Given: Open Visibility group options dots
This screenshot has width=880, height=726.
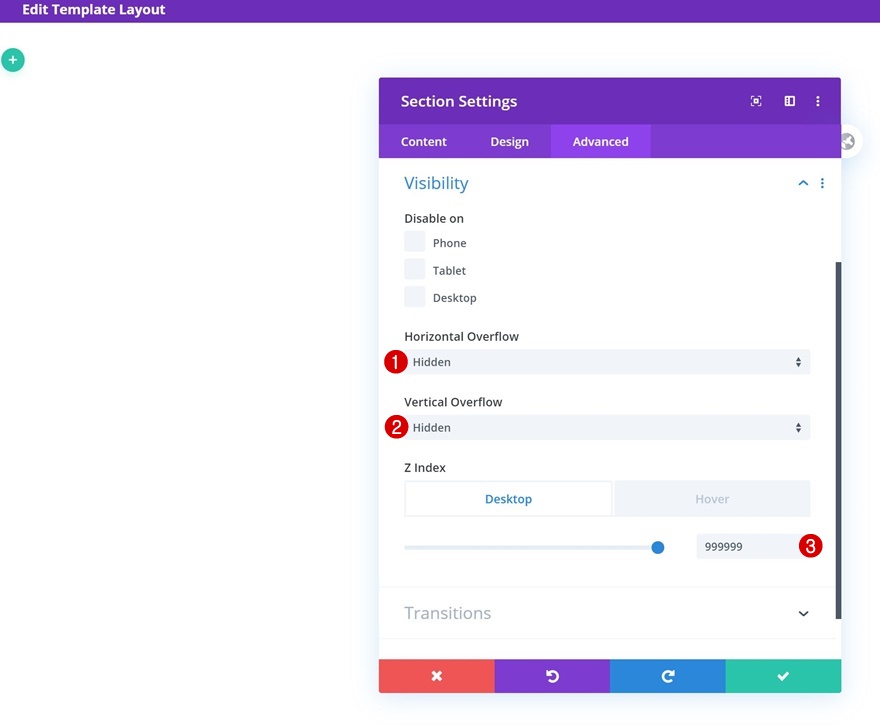Looking at the screenshot, I should (x=822, y=183).
